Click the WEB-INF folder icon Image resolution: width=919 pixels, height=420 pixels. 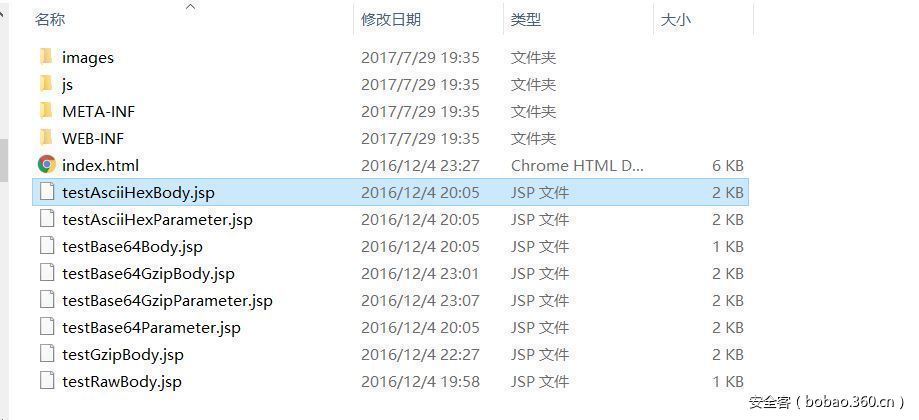pyautogui.click(x=46, y=138)
